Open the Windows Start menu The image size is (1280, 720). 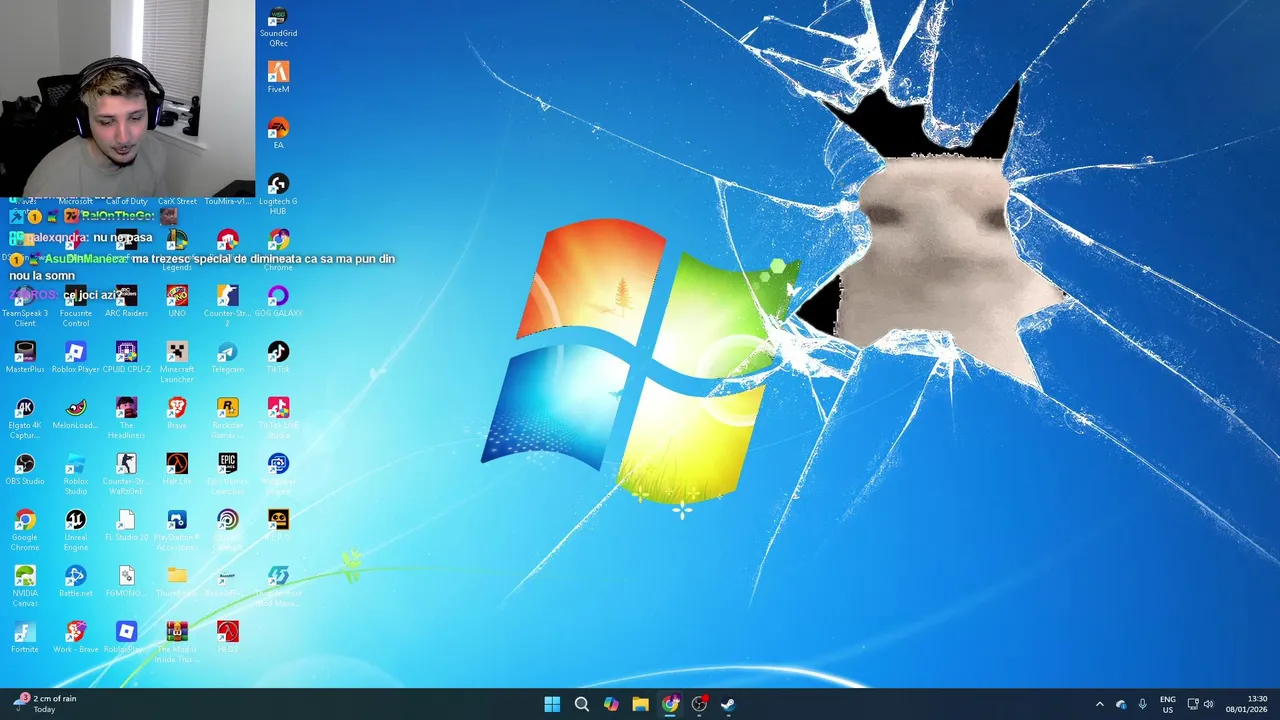(x=552, y=704)
